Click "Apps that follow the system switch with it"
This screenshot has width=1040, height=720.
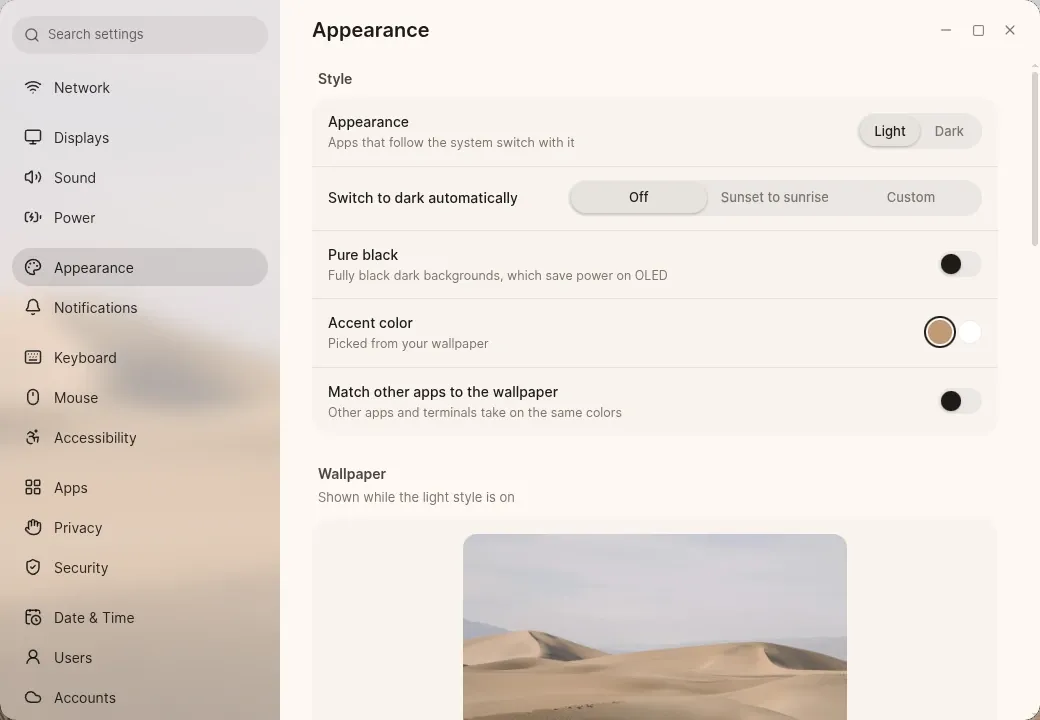tap(451, 143)
